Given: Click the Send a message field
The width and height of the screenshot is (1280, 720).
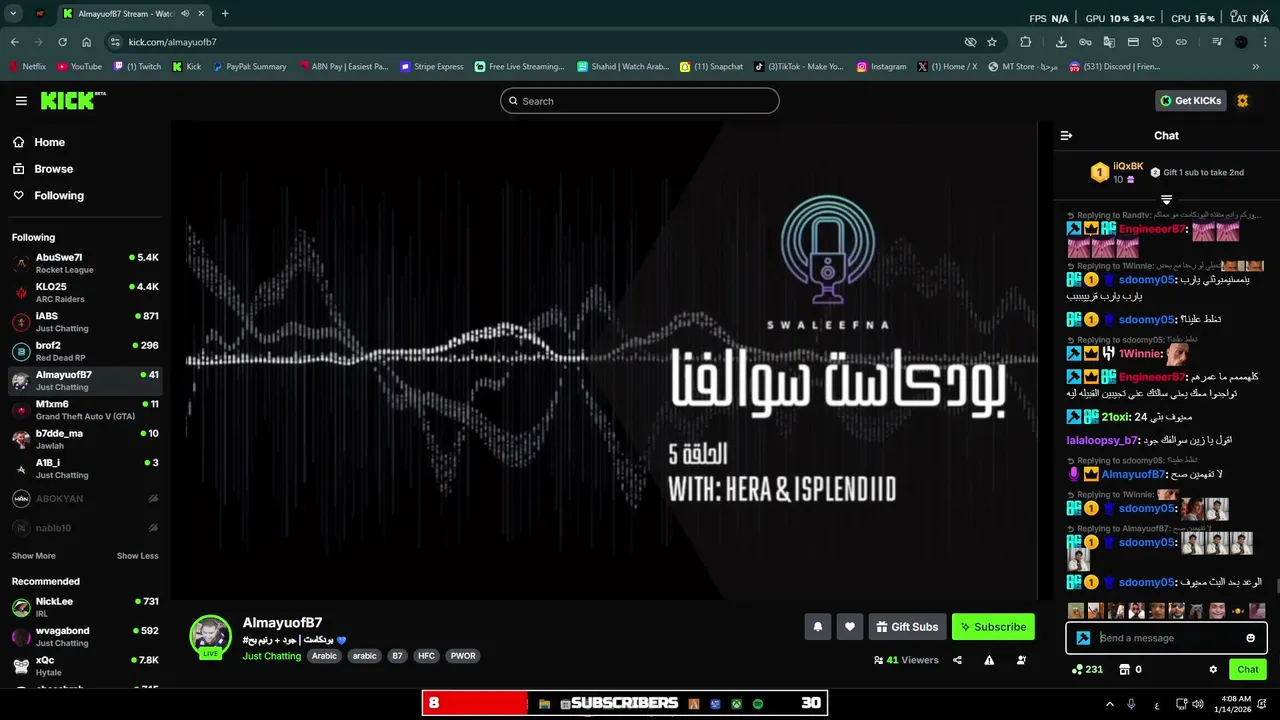Looking at the screenshot, I should click(x=1166, y=638).
